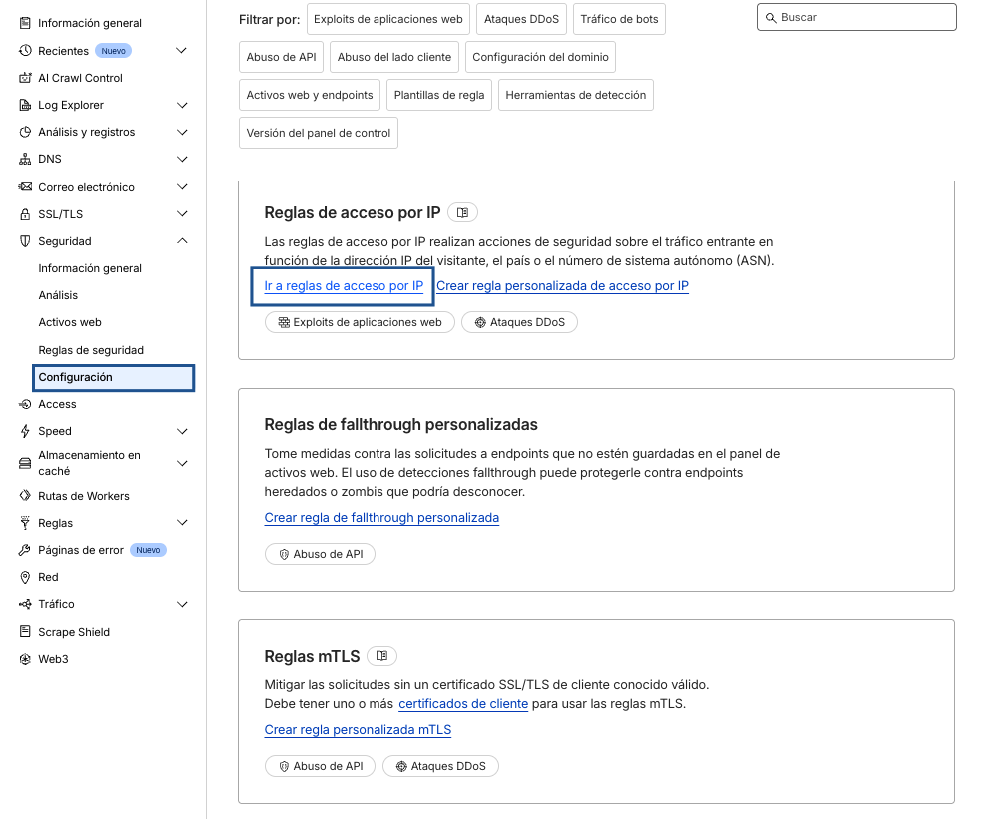The height and width of the screenshot is (819, 986).
Task: Click the Scrape Shield icon
Action: pyautogui.click(x=25, y=632)
